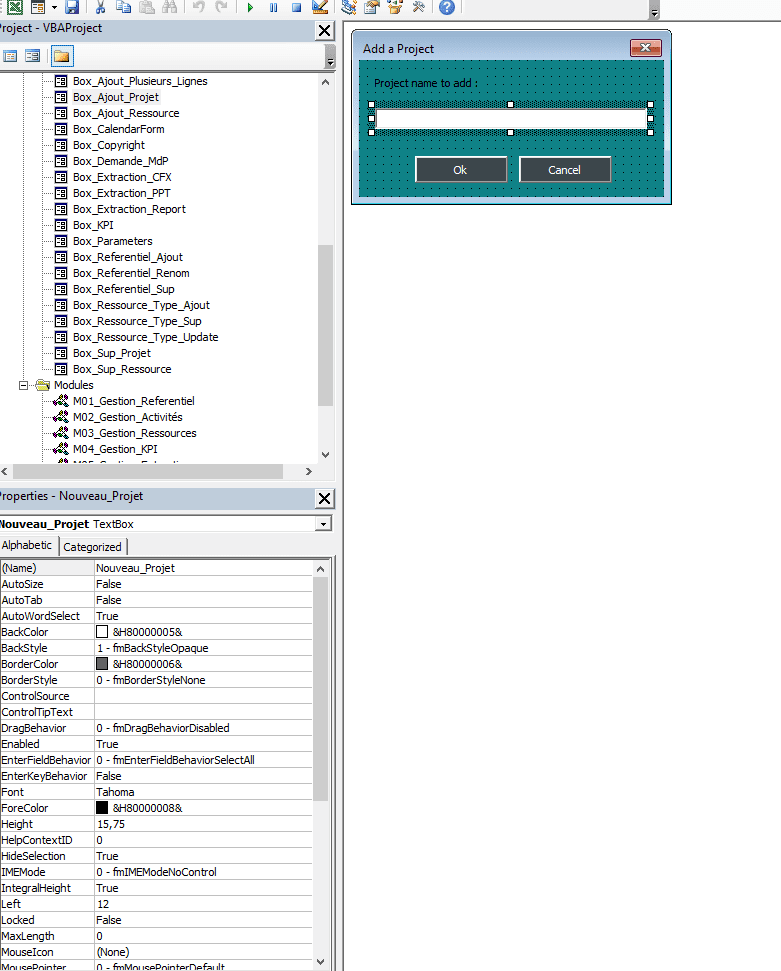
Task: Click the BackColor white color swatch
Action: point(102,632)
